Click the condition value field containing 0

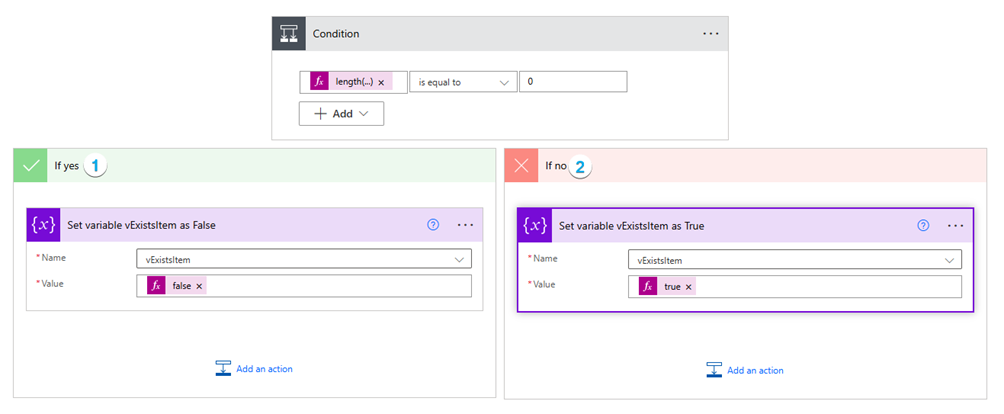(x=572, y=83)
